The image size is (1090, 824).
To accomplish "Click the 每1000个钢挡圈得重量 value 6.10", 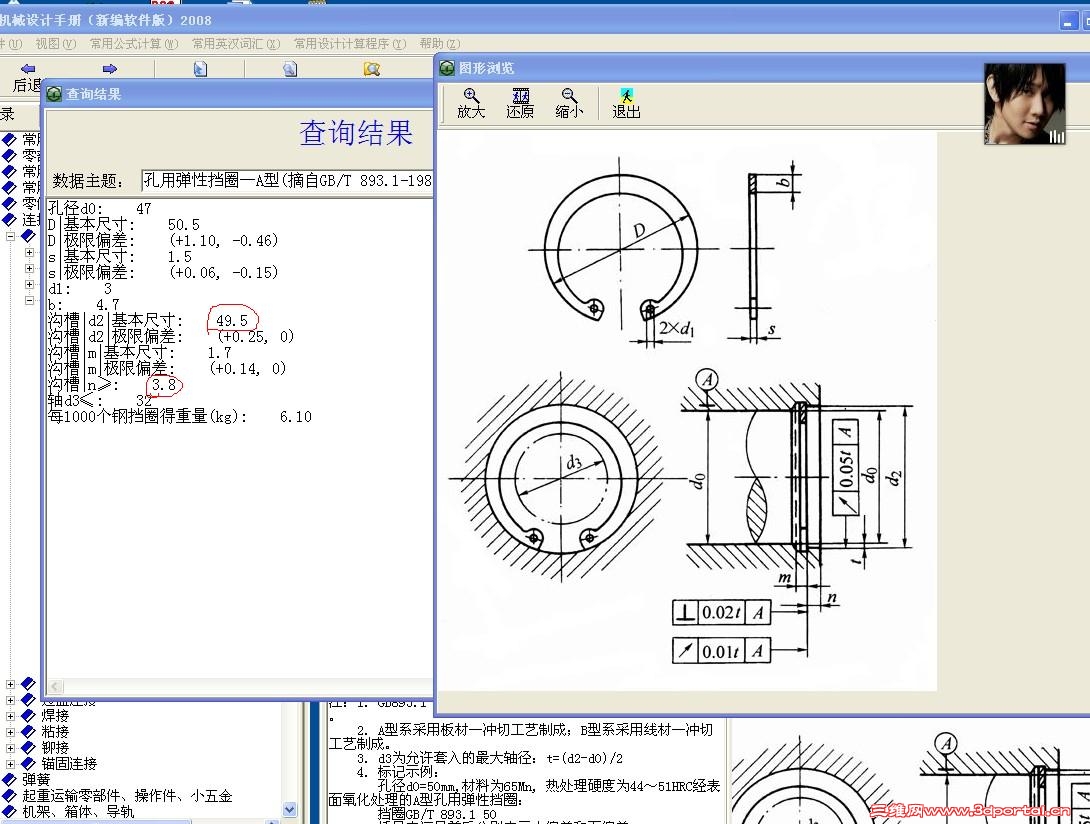I will coord(295,417).
